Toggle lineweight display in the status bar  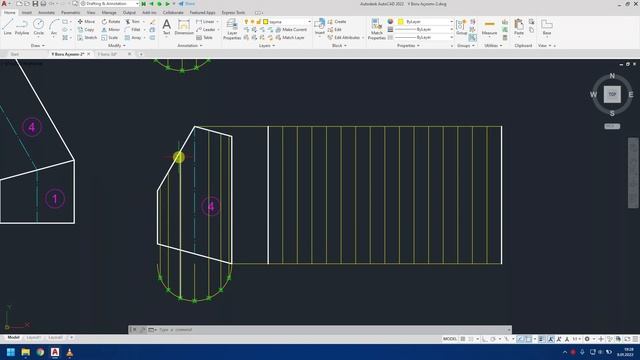click(x=542, y=339)
